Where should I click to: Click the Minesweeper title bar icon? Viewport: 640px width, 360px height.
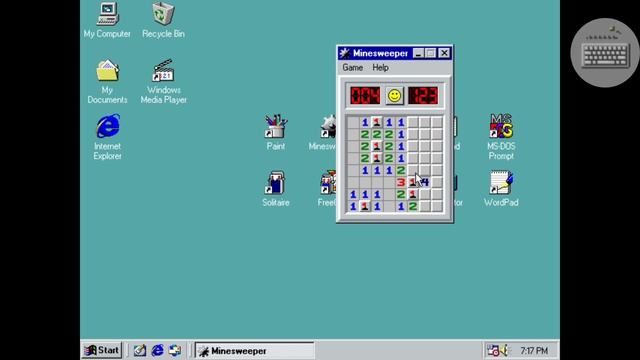tap(345, 53)
